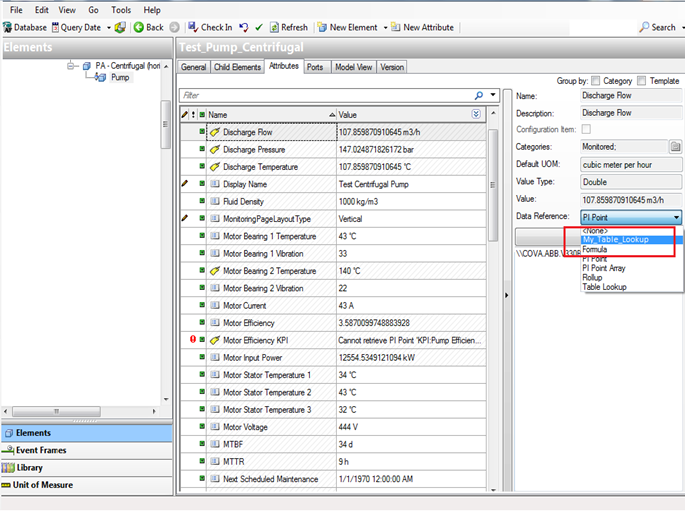Collapse the attribute details panel arrow

click(x=506, y=295)
